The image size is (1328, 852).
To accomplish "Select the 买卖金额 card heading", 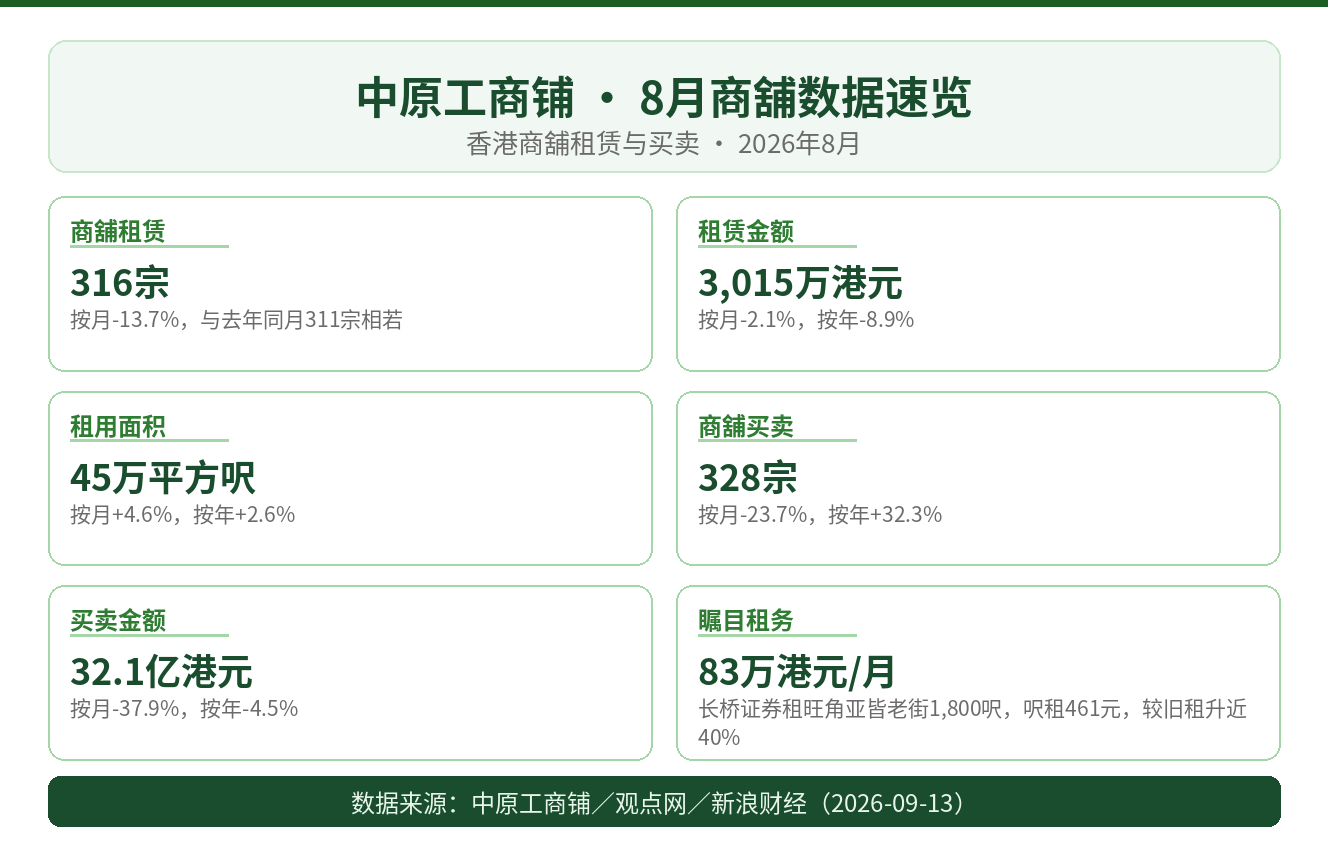I will (x=118, y=621).
